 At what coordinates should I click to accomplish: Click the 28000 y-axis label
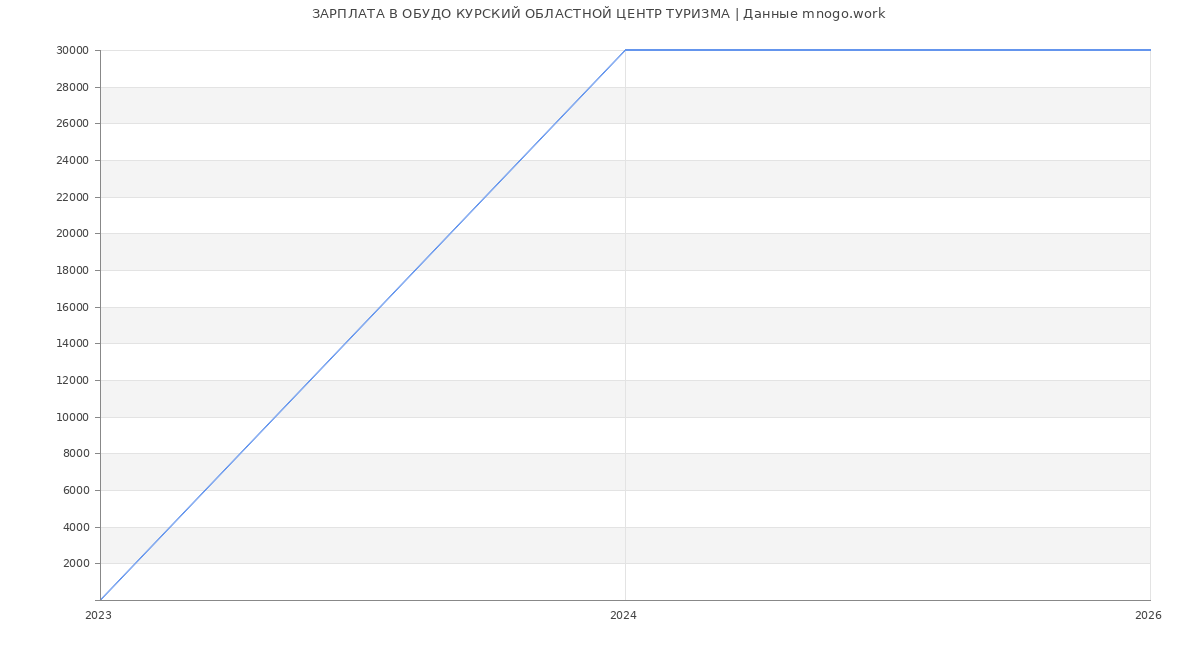tap(72, 88)
